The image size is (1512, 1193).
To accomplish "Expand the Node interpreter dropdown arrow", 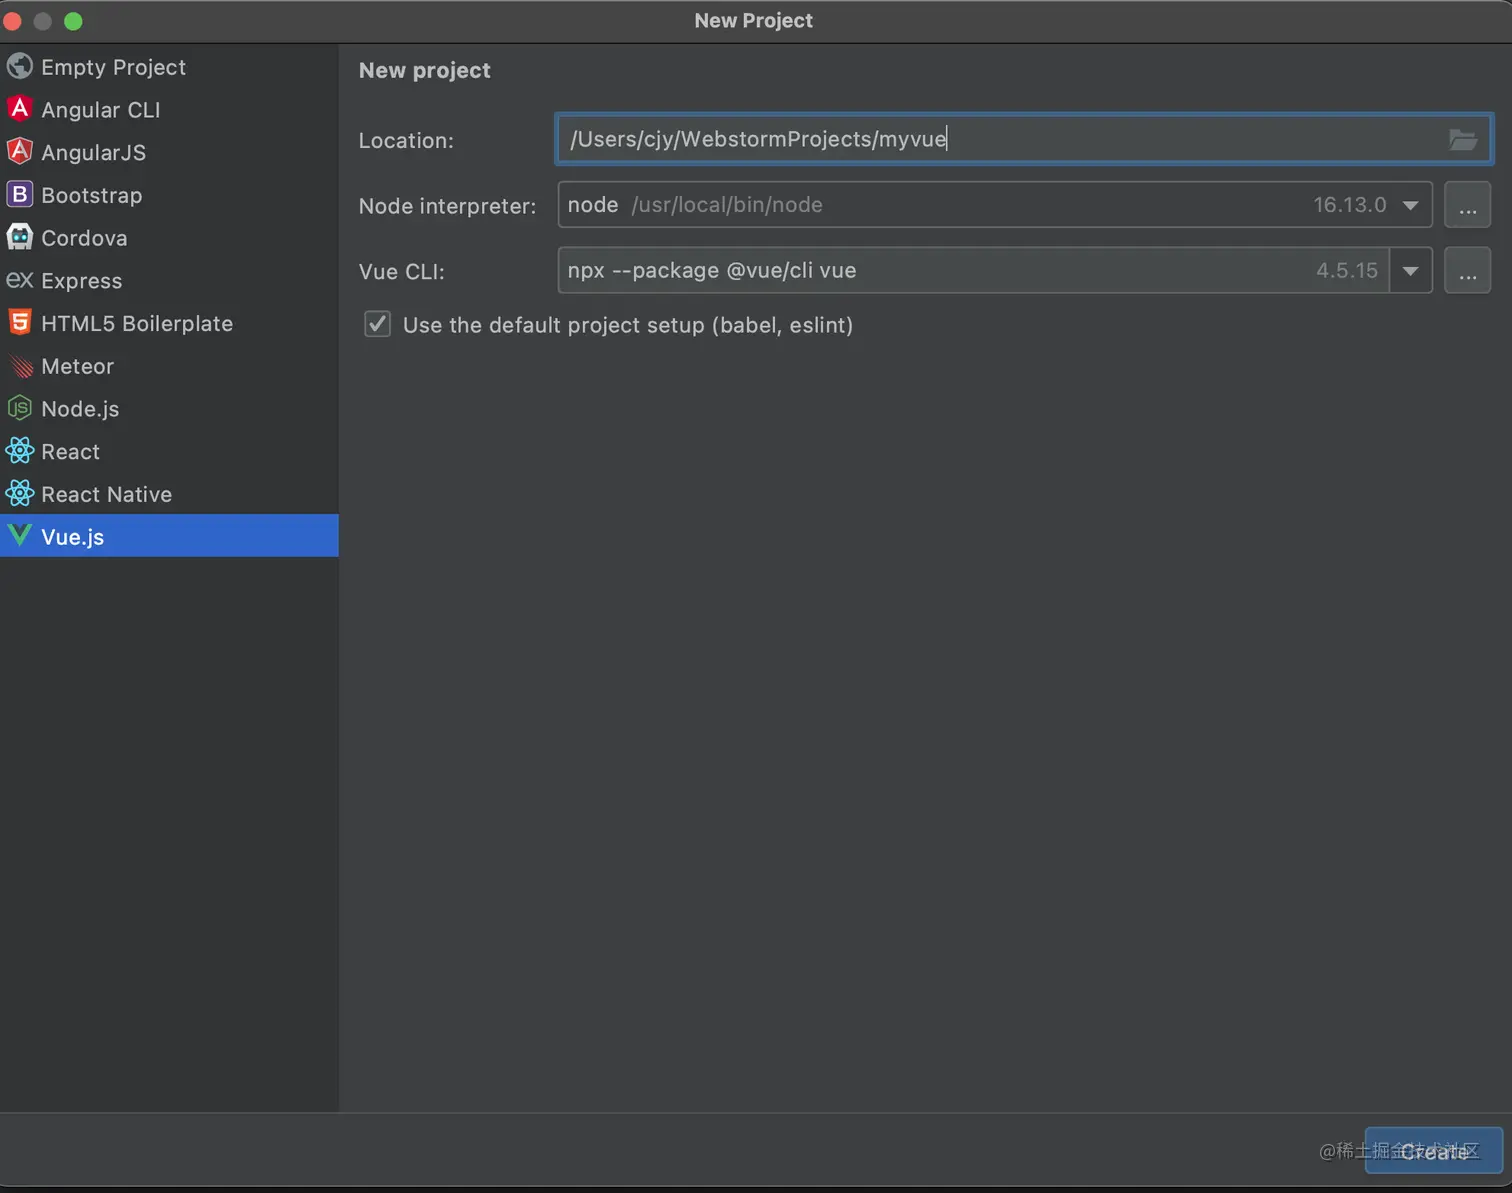I will click(1410, 205).
